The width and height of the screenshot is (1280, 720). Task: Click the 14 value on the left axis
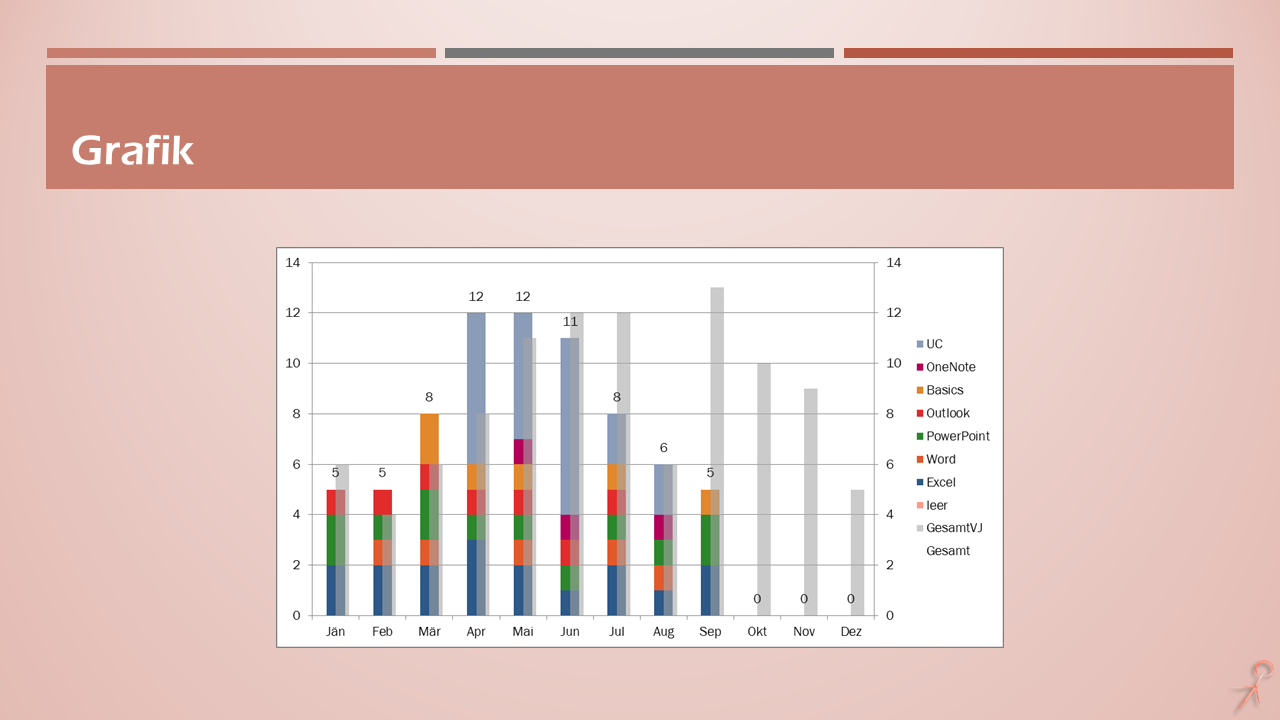point(293,263)
